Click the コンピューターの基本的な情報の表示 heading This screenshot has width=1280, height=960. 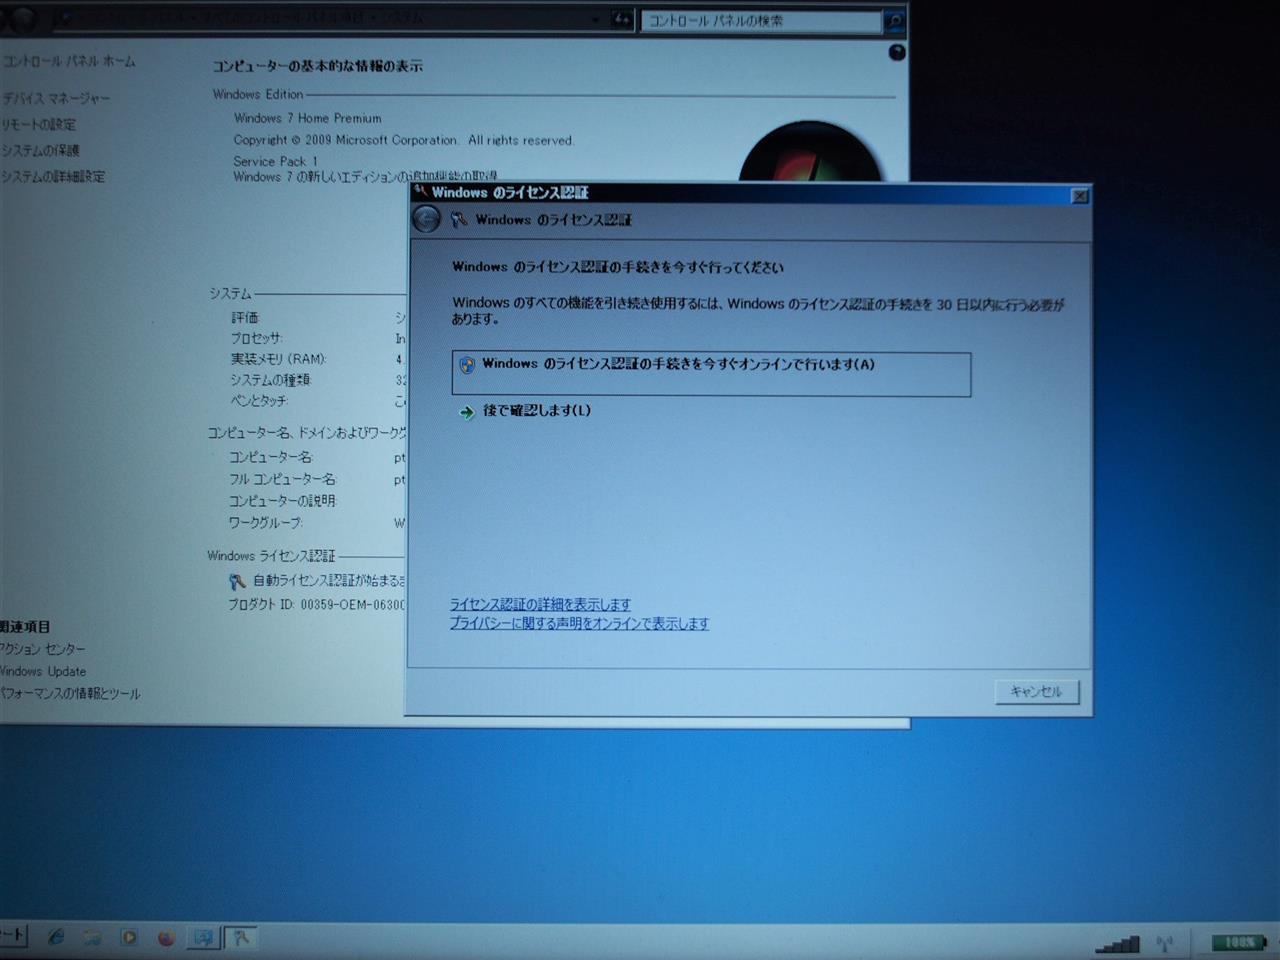tap(318, 66)
